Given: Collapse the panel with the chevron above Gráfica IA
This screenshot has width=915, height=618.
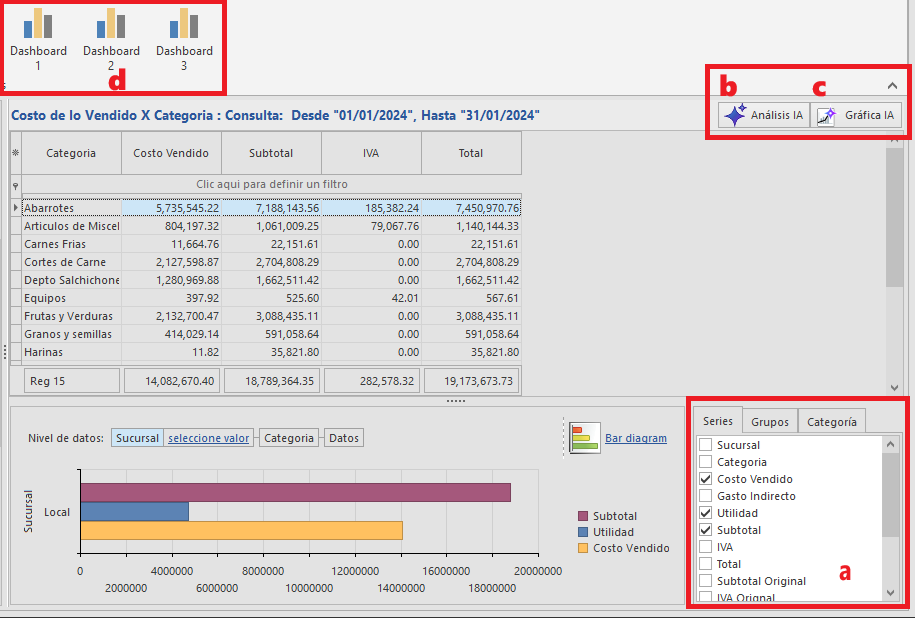Looking at the screenshot, I should tap(892, 86).
